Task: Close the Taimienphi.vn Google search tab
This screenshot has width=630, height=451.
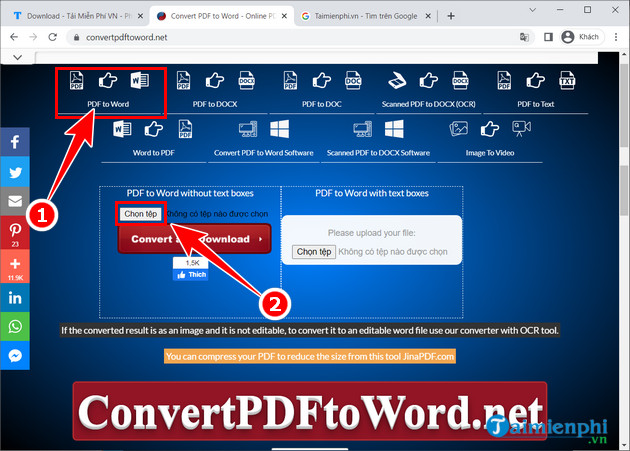Action: (428, 16)
